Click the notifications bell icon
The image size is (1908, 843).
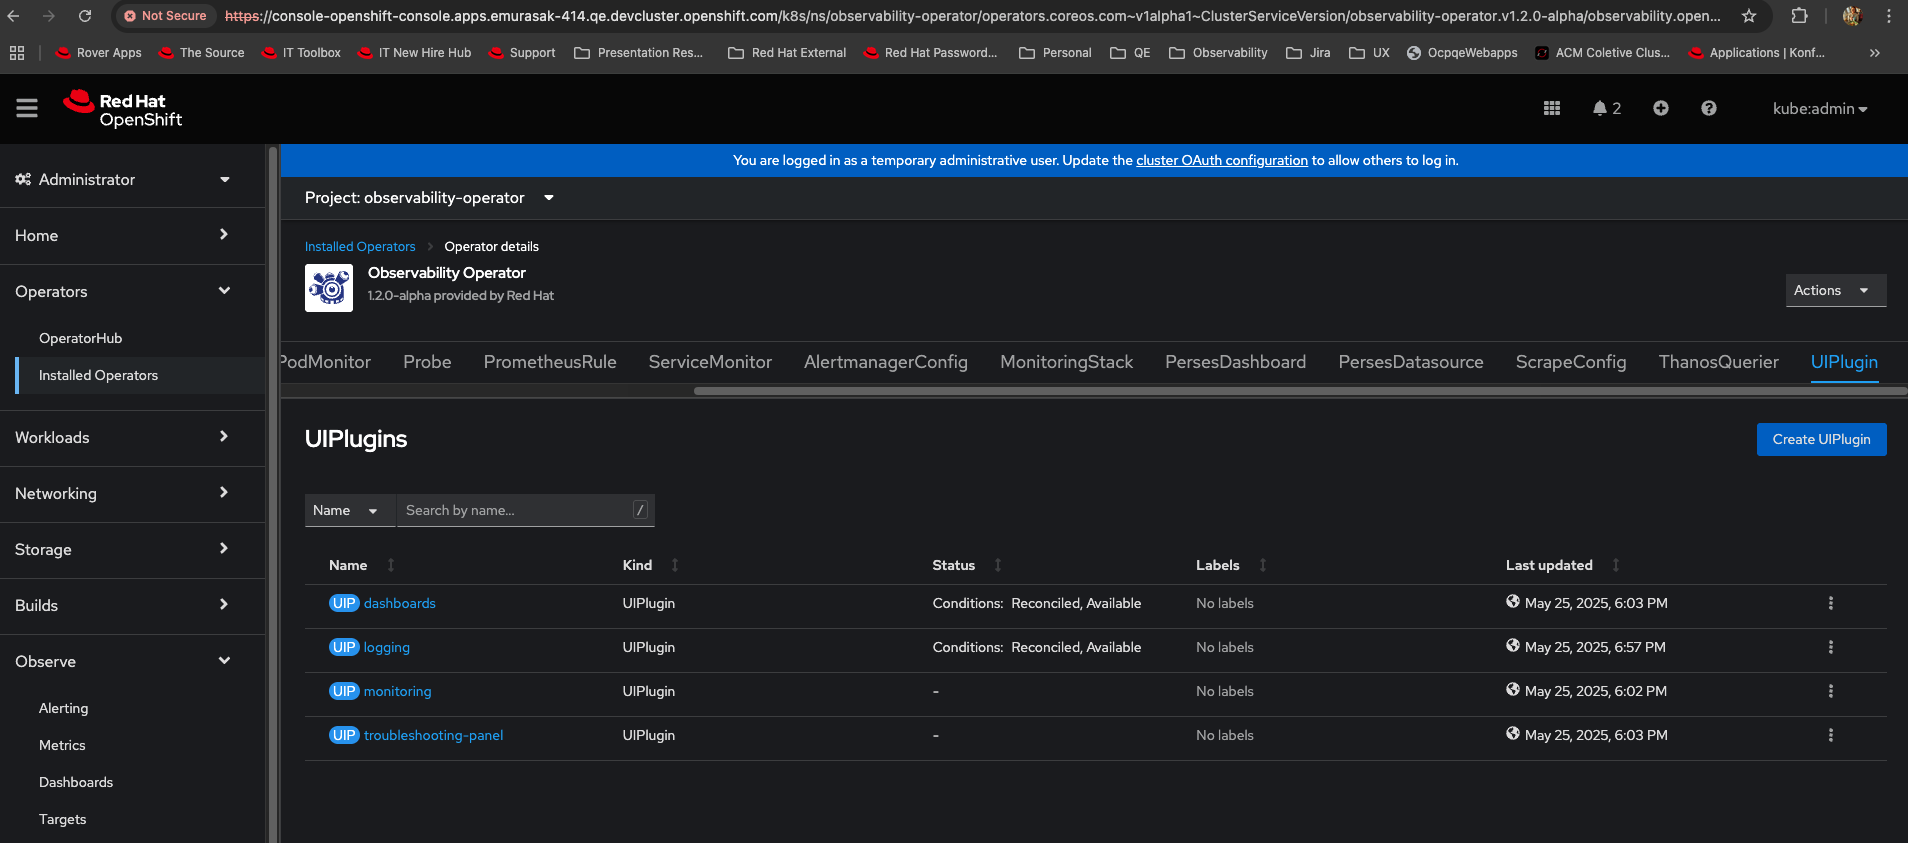point(1600,108)
